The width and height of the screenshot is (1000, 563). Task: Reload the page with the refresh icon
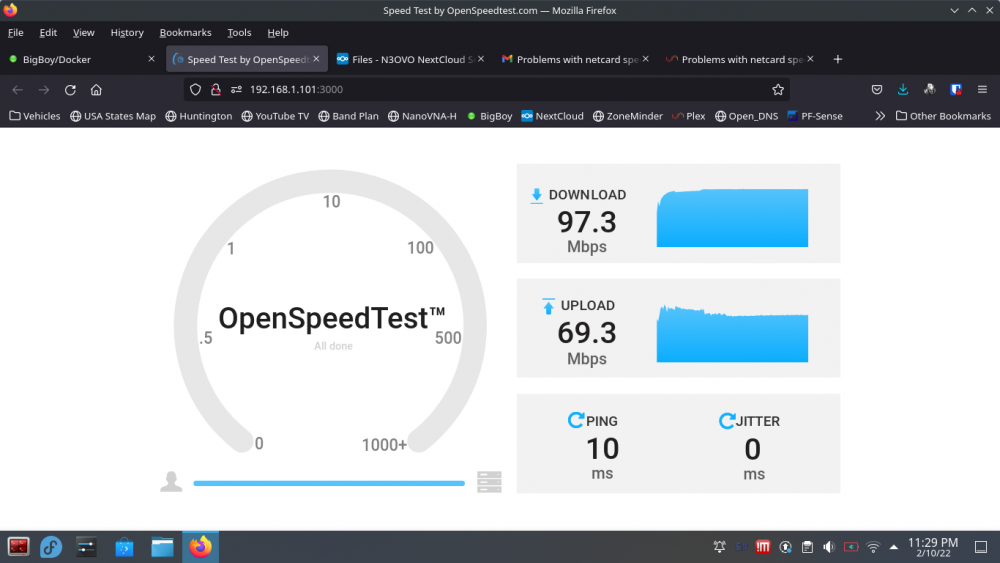click(x=70, y=90)
